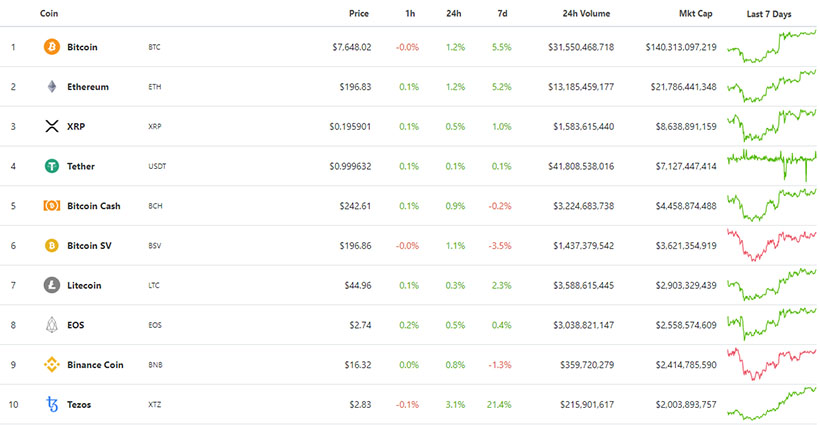Click the Bitcoin Cash logo icon
Screen dimensions: 820x425
pos(52,206)
